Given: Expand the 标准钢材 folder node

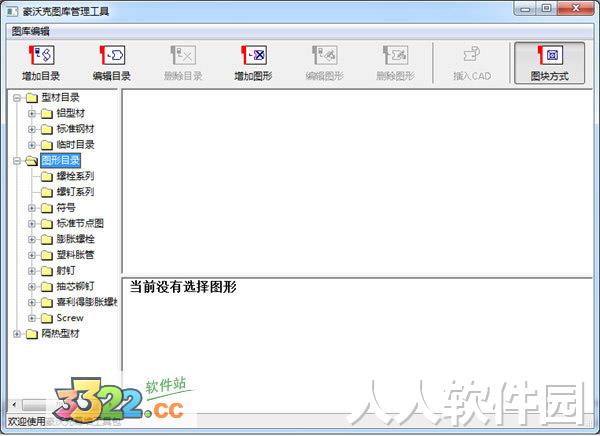Looking at the screenshot, I should coord(32,129).
